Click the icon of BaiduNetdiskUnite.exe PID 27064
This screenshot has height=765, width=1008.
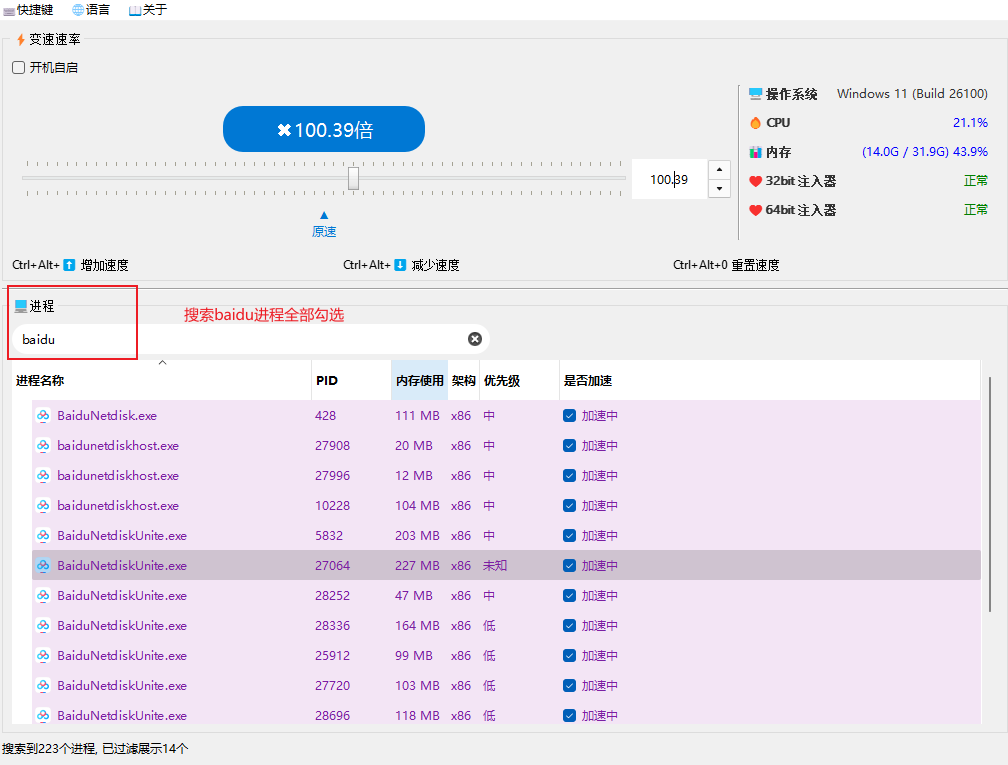coord(43,566)
